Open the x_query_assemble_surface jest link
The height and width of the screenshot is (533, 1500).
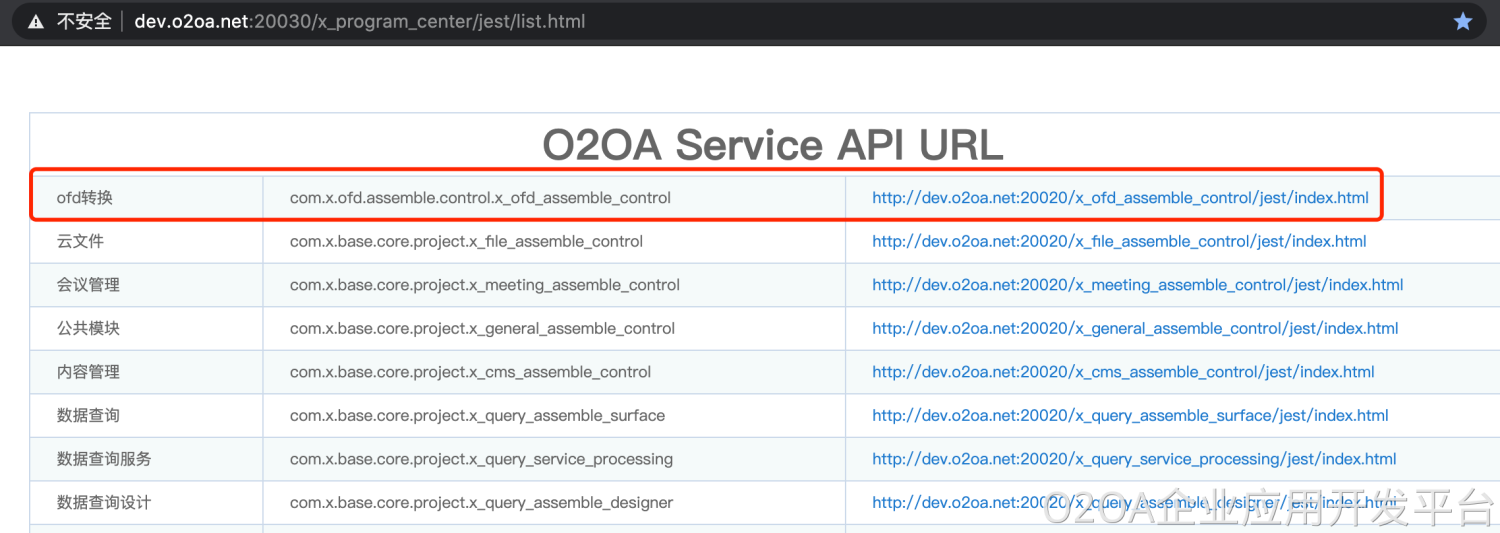click(1130, 416)
